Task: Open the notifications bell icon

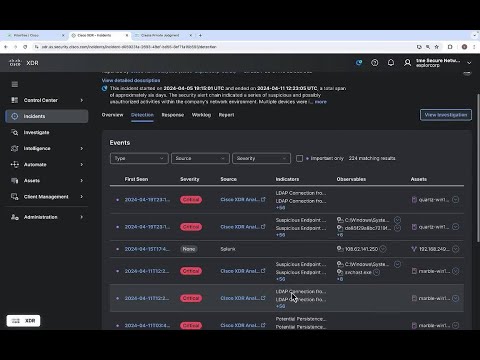Action: click(x=391, y=63)
